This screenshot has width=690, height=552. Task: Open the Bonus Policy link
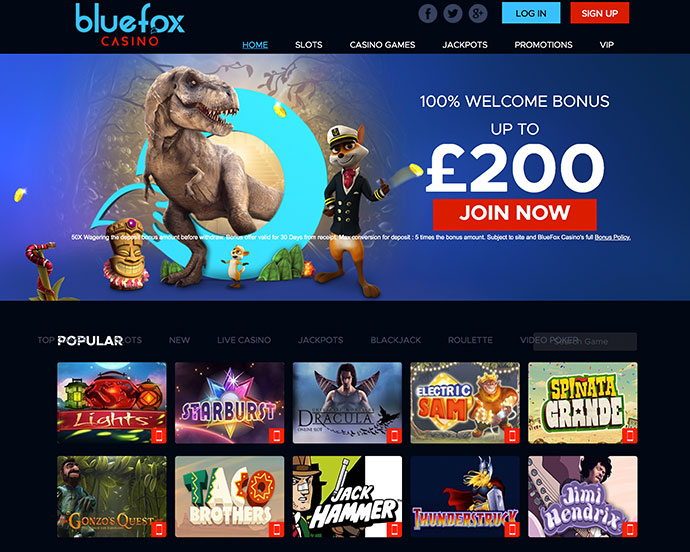tap(613, 237)
